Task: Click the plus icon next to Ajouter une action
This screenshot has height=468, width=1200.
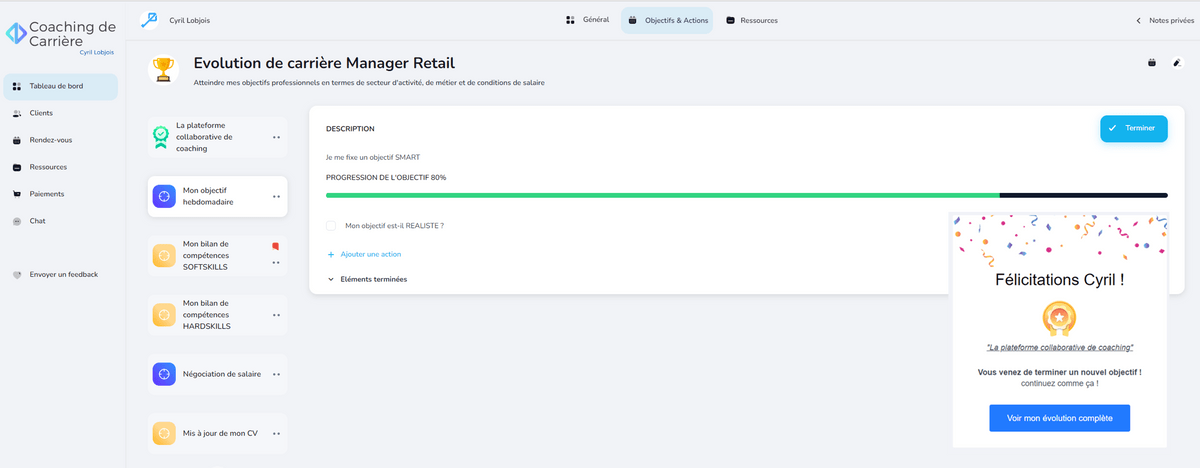Action: click(331, 254)
